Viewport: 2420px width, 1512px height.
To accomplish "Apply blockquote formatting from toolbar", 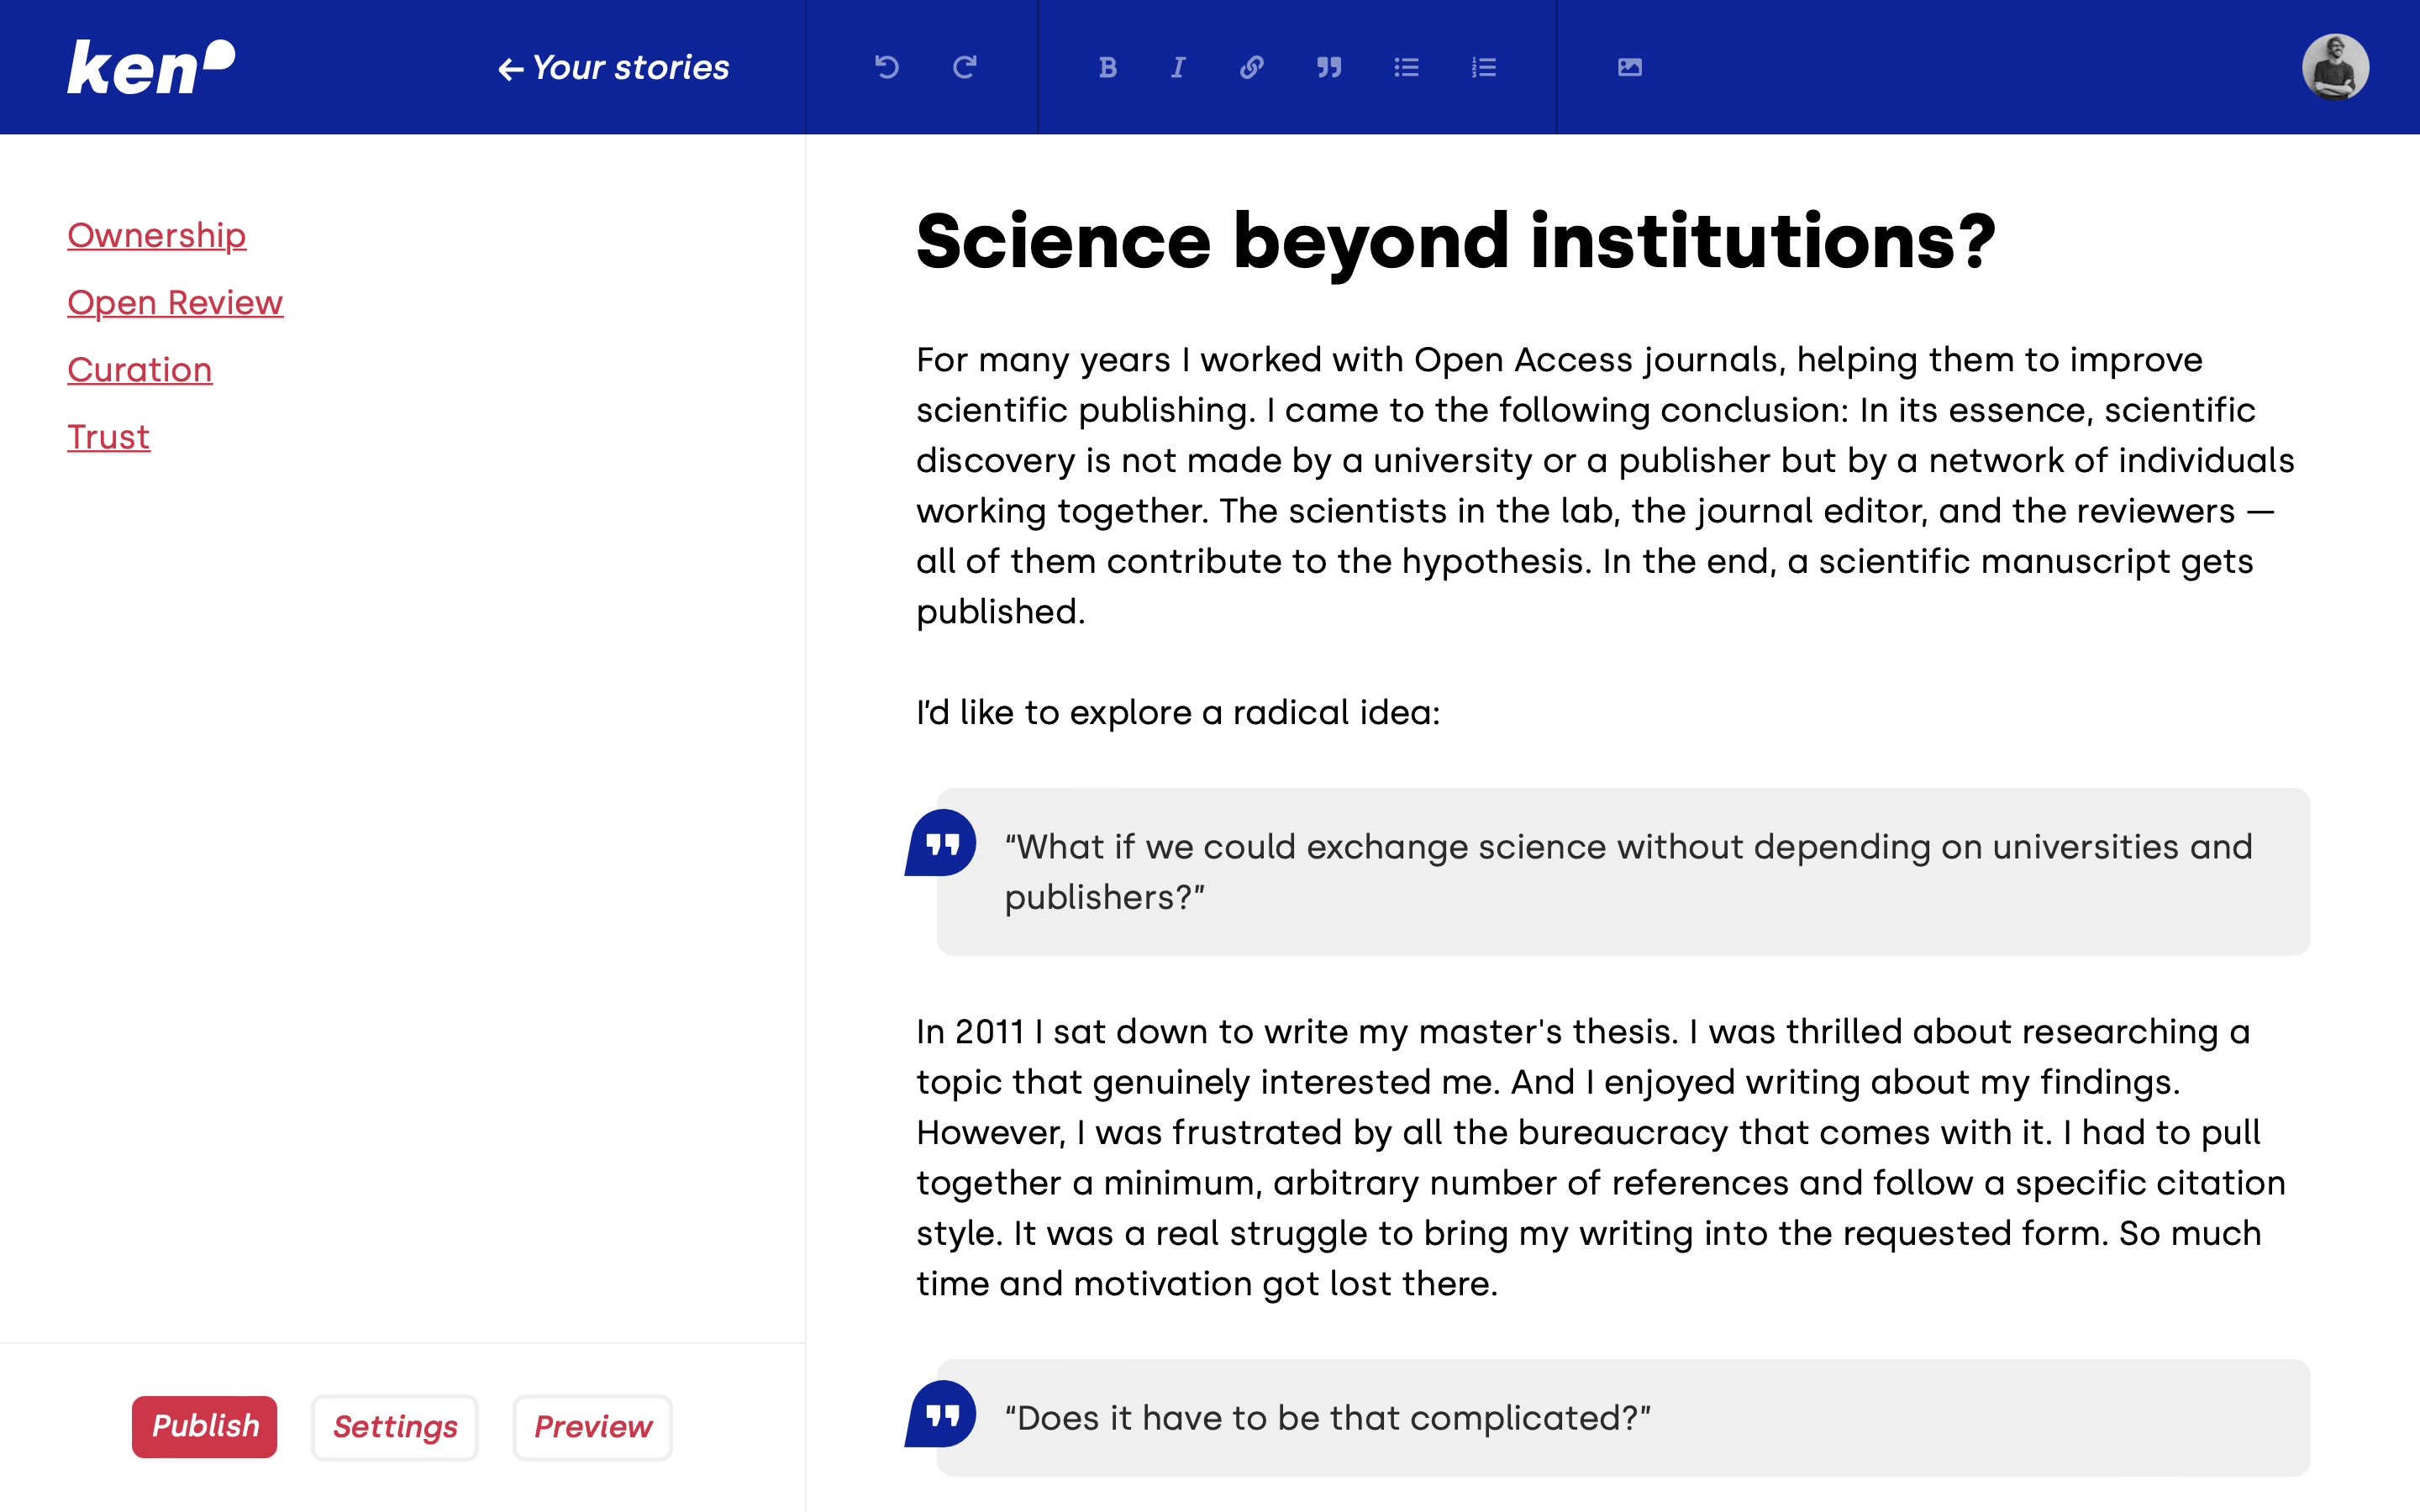I will pyautogui.click(x=1328, y=67).
